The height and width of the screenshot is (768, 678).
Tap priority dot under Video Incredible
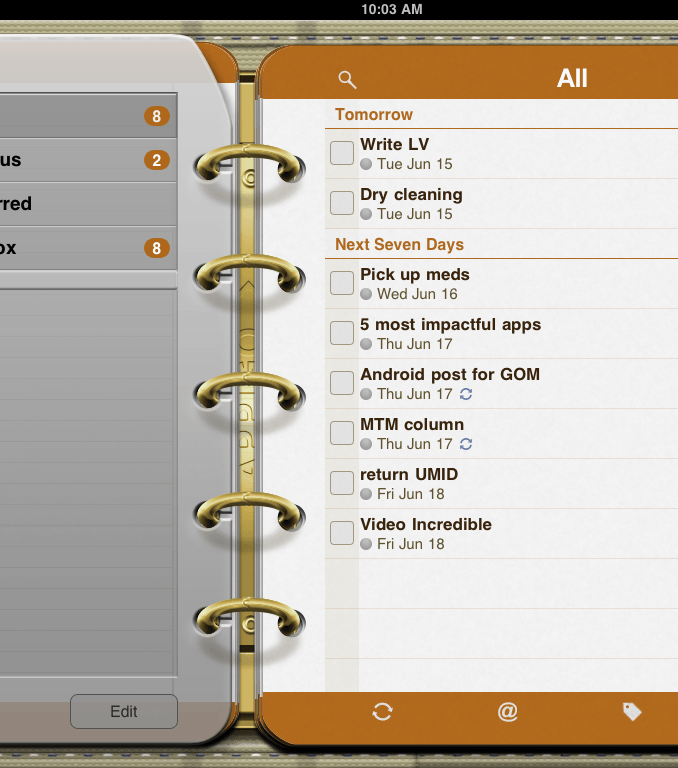click(366, 544)
